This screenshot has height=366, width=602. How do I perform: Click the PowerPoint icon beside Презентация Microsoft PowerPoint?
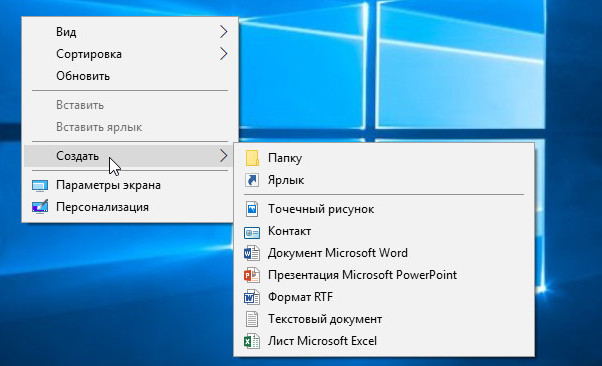[x=252, y=275]
